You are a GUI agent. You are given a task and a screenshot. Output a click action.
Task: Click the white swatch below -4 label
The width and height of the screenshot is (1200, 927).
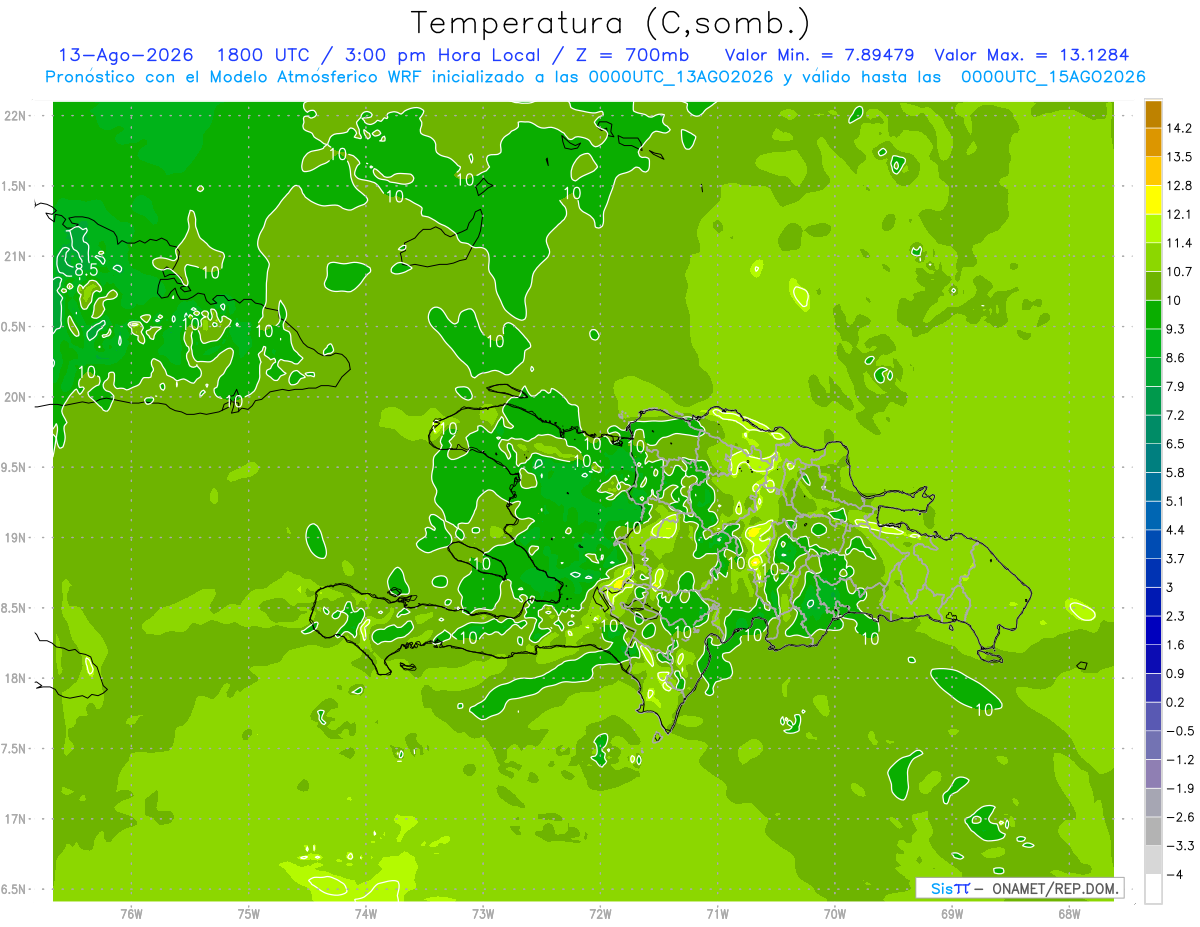(x=1153, y=888)
